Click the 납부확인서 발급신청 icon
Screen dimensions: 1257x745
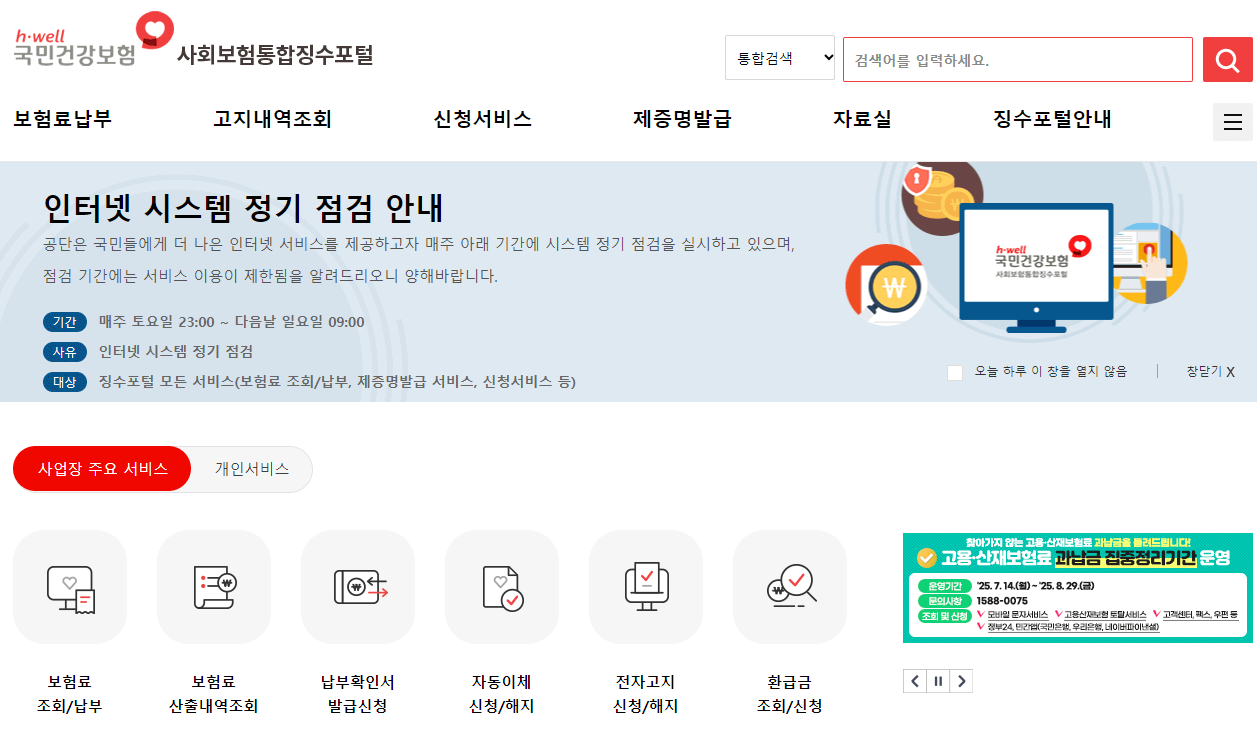358,587
